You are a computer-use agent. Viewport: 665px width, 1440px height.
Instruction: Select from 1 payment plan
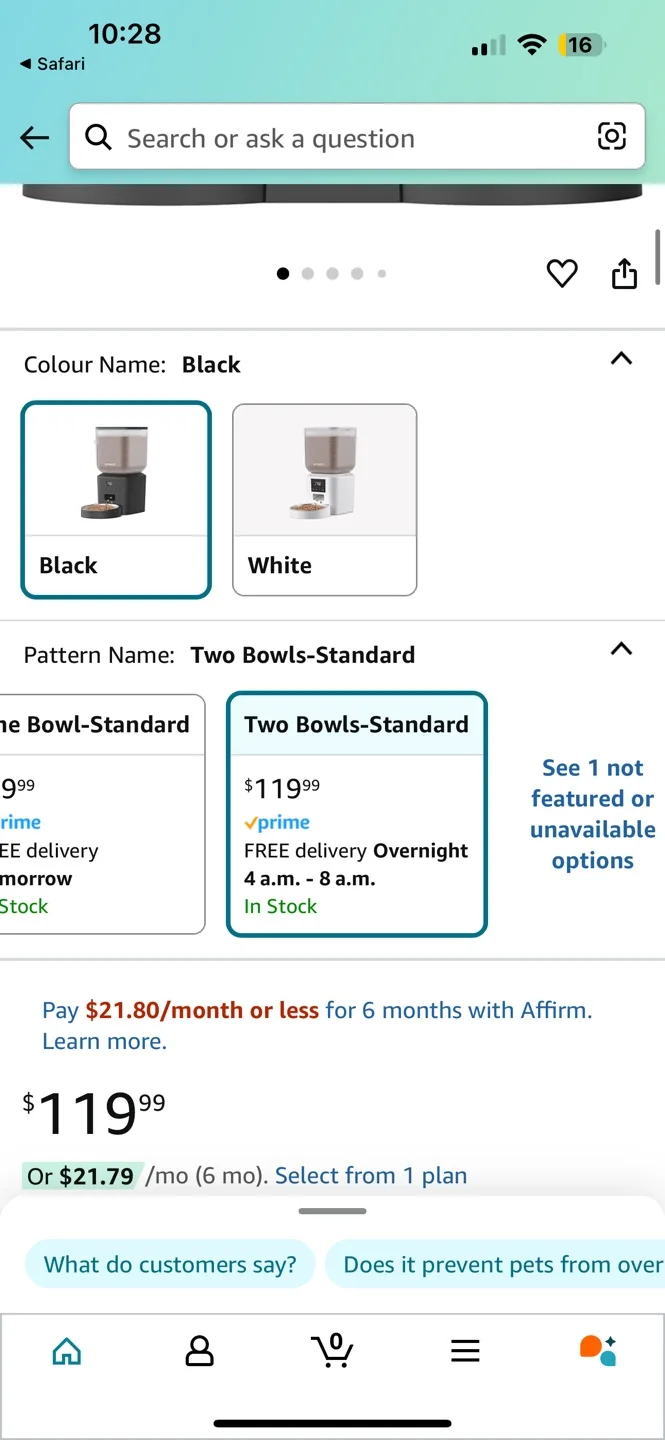pyautogui.click(x=370, y=1175)
